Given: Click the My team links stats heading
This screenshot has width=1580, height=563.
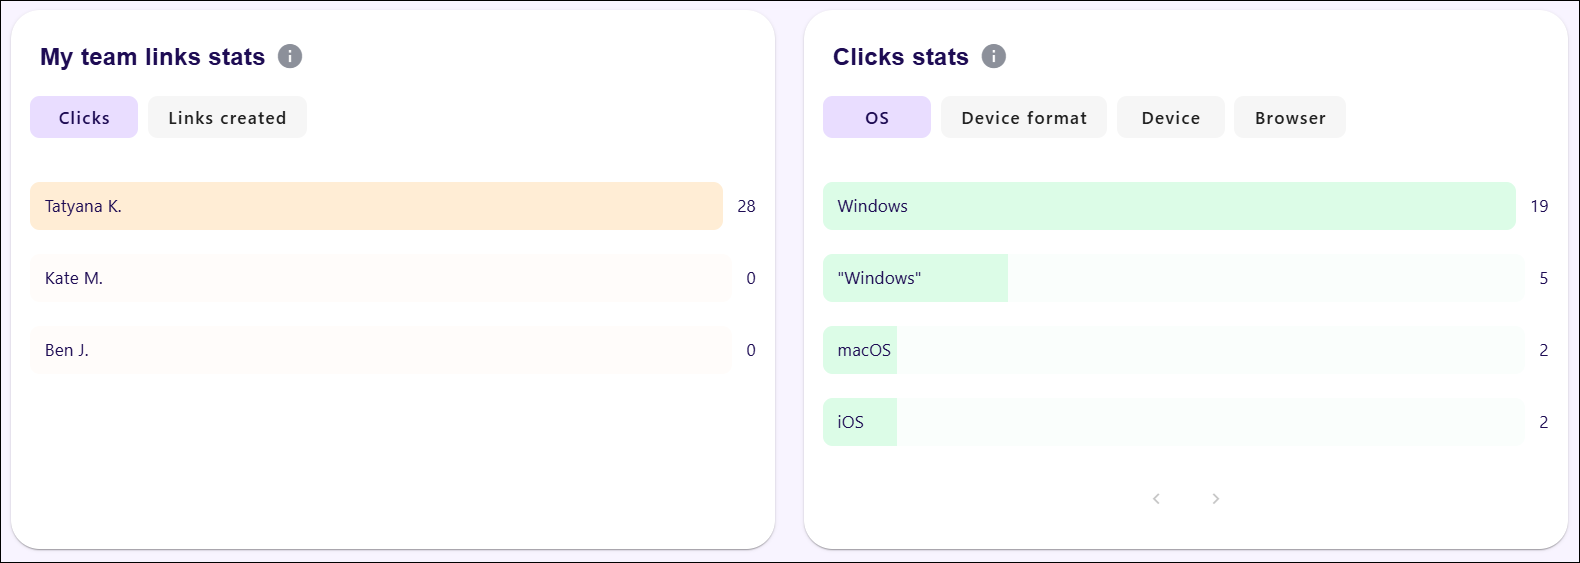Looking at the screenshot, I should click(152, 57).
